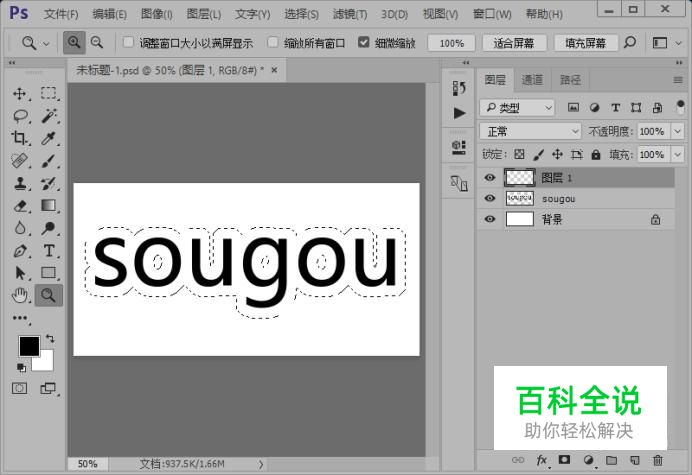Screen dimensions: 692x475
Task: Select the Horizontal Type tool
Action: pyautogui.click(x=49, y=251)
